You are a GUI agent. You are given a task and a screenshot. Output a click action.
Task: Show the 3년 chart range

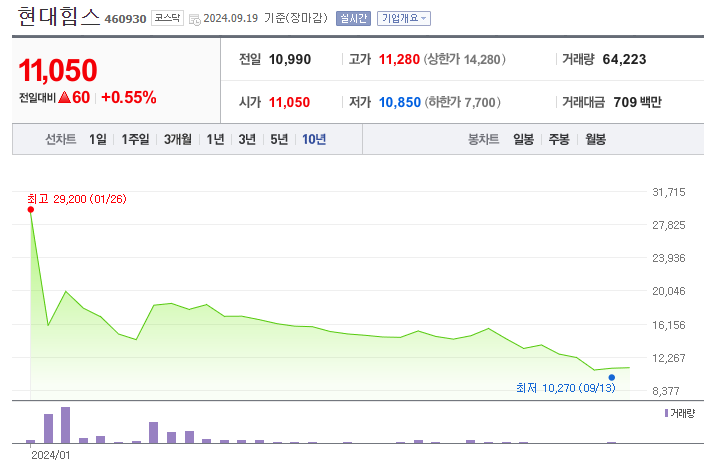pyautogui.click(x=247, y=140)
